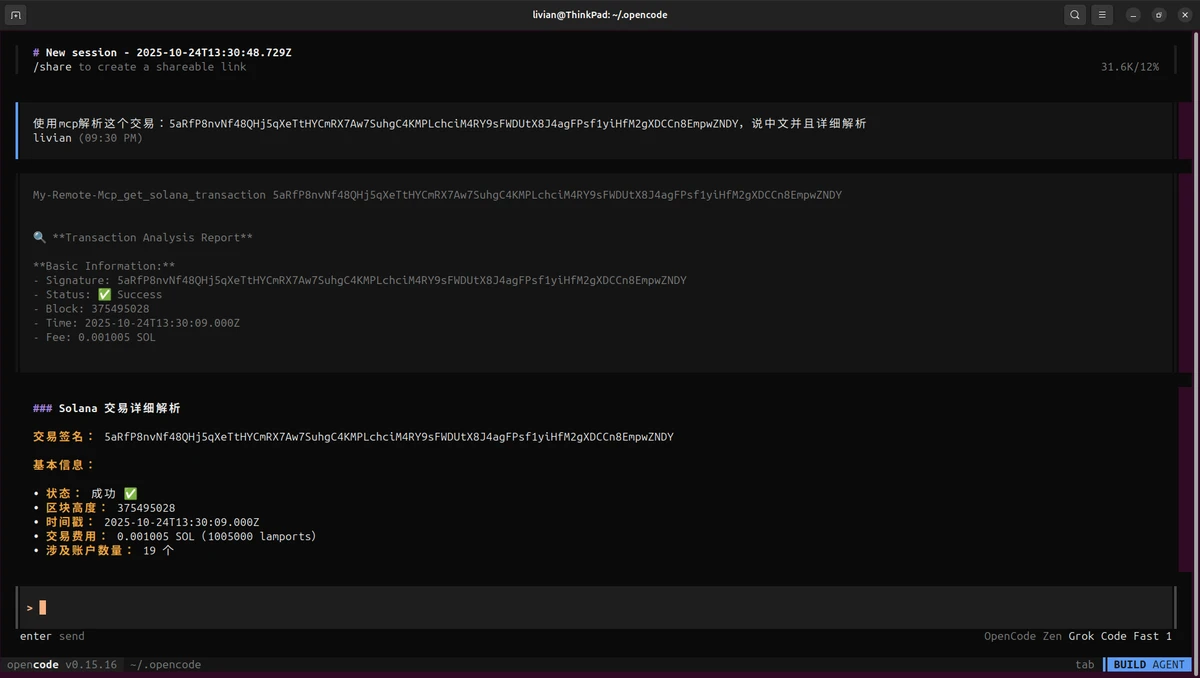The image size is (1200, 678).
Task: Click the new tab icon in title bar
Action: coord(16,15)
